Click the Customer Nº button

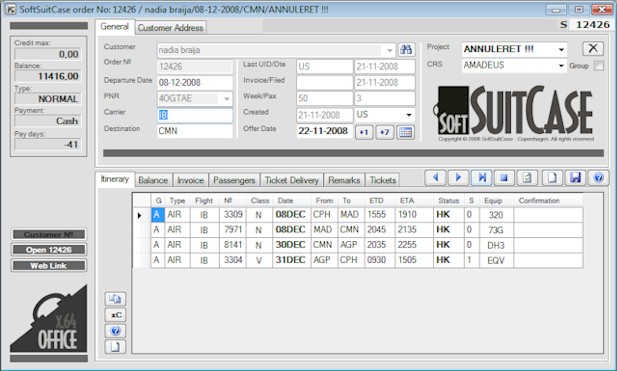click(x=49, y=234)
